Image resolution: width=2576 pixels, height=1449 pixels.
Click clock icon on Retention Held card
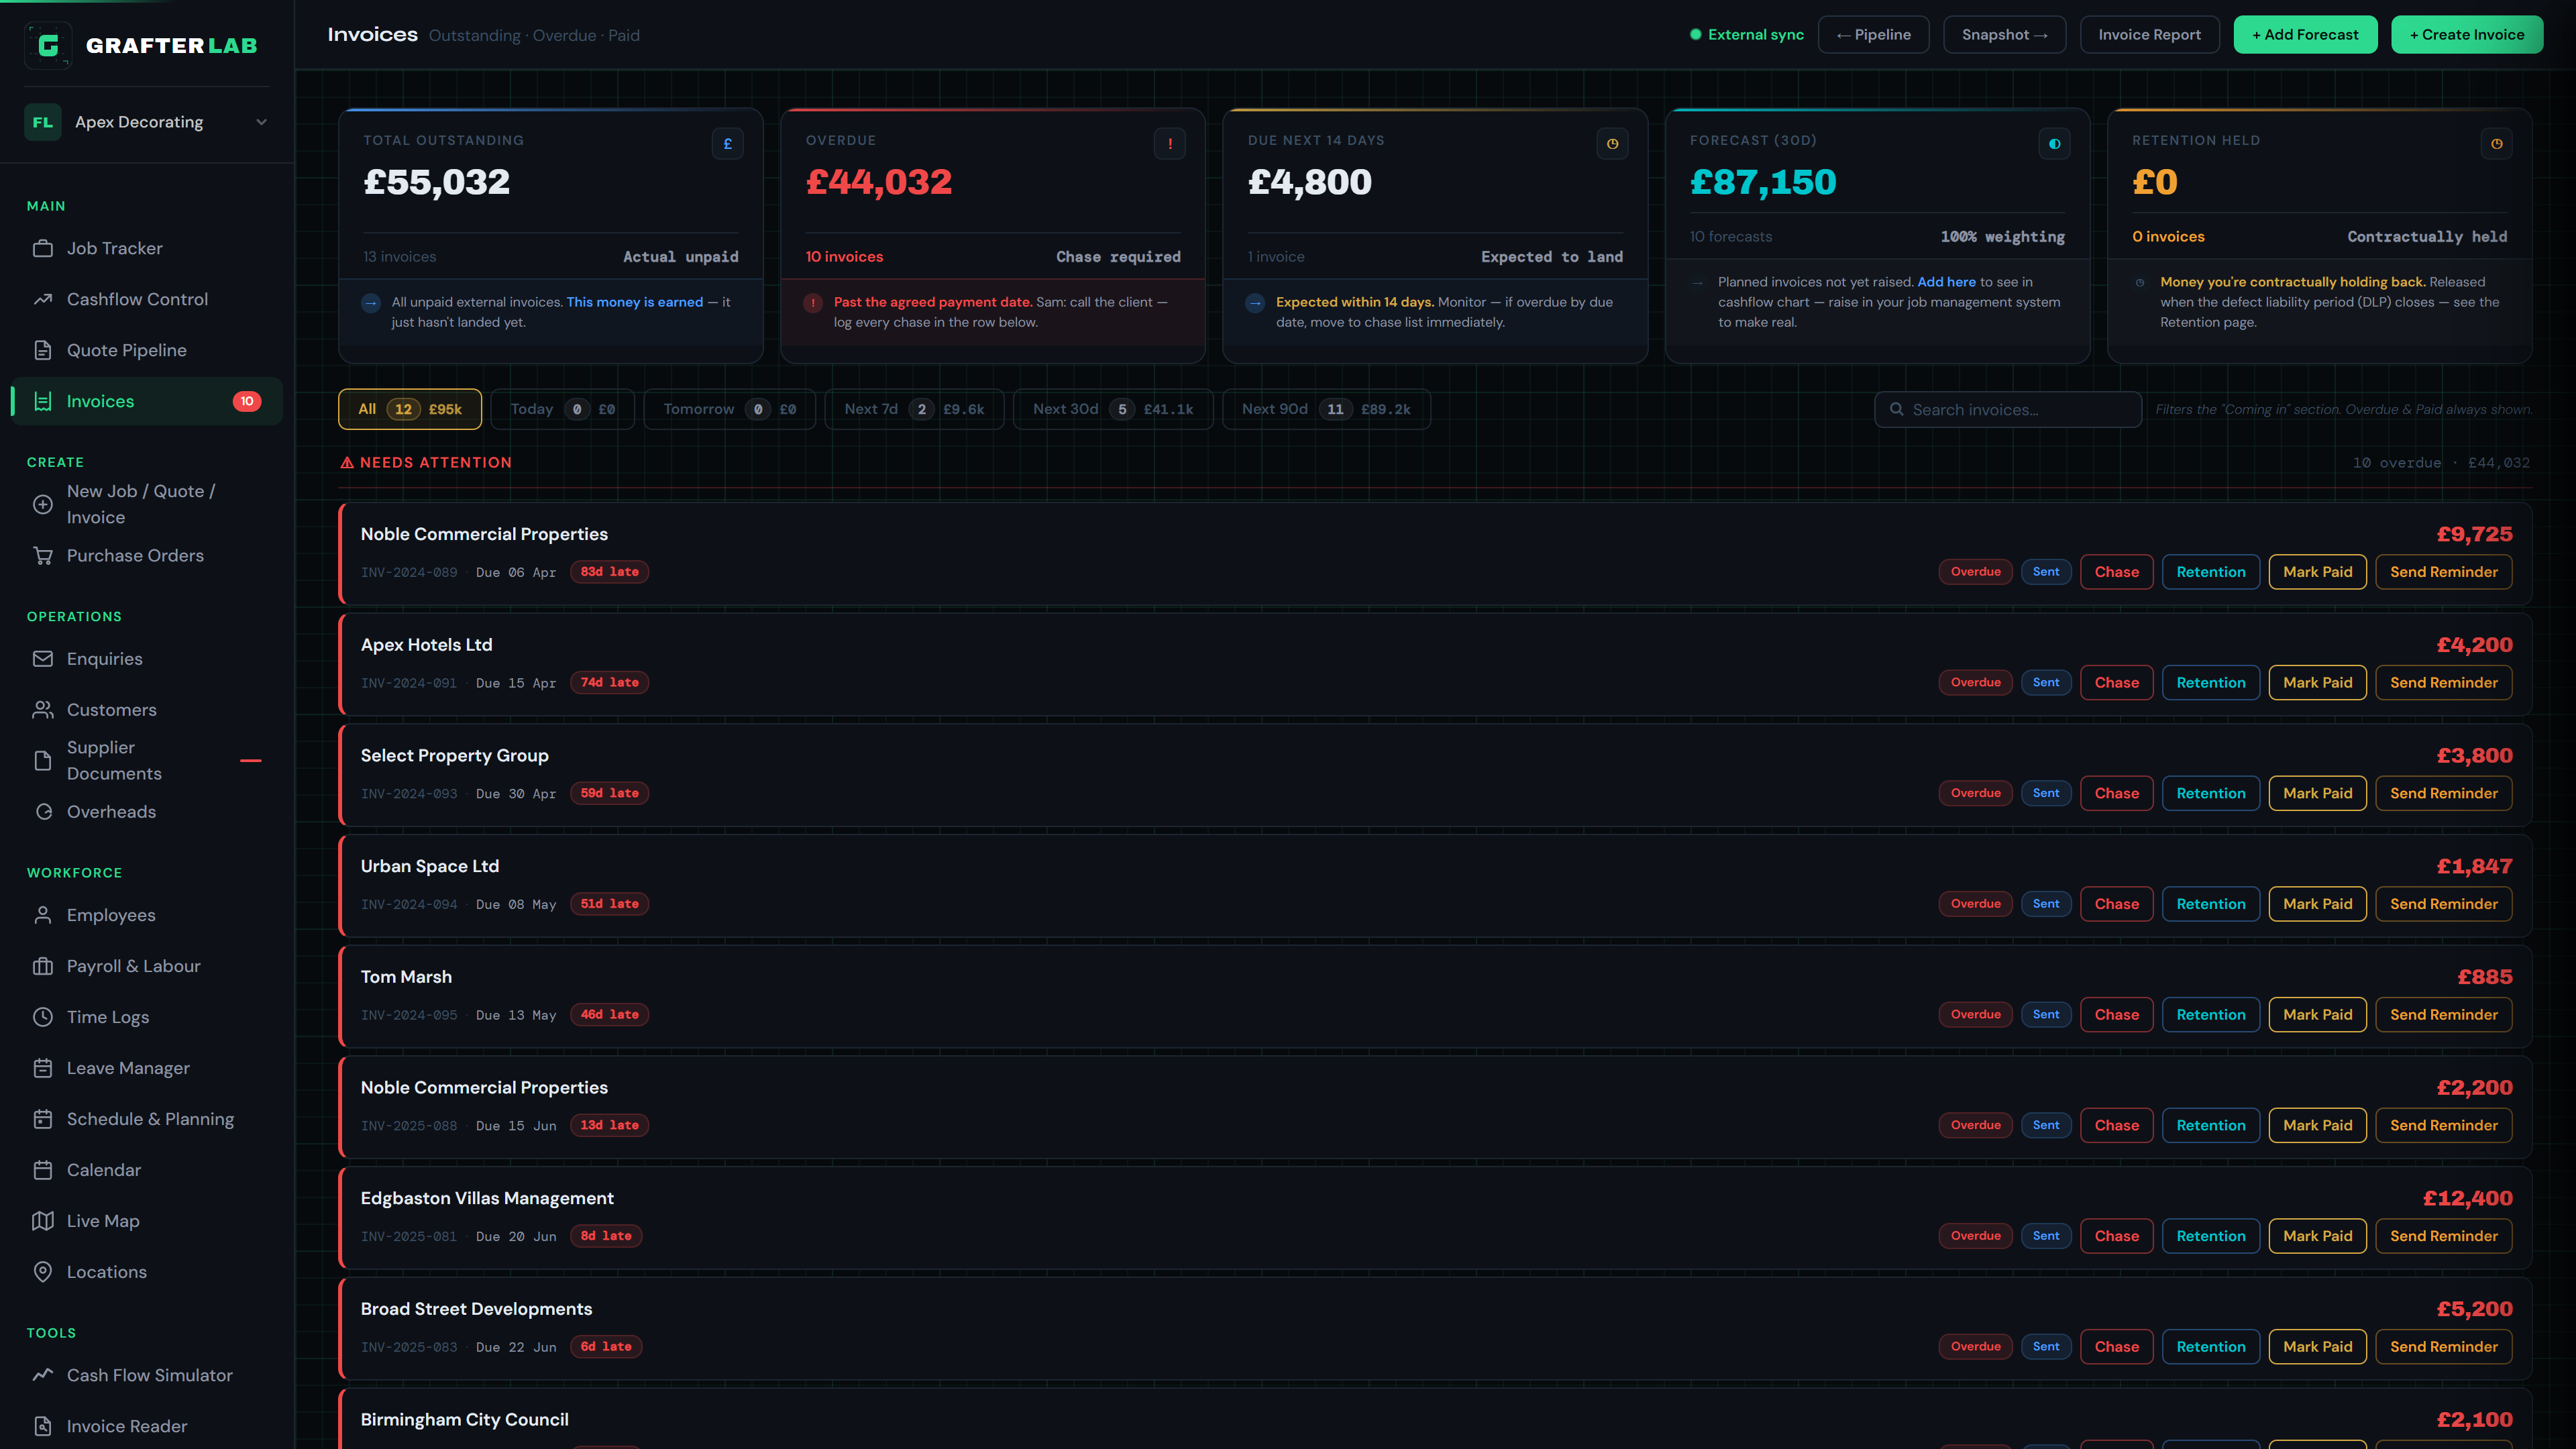[2497, 144]
